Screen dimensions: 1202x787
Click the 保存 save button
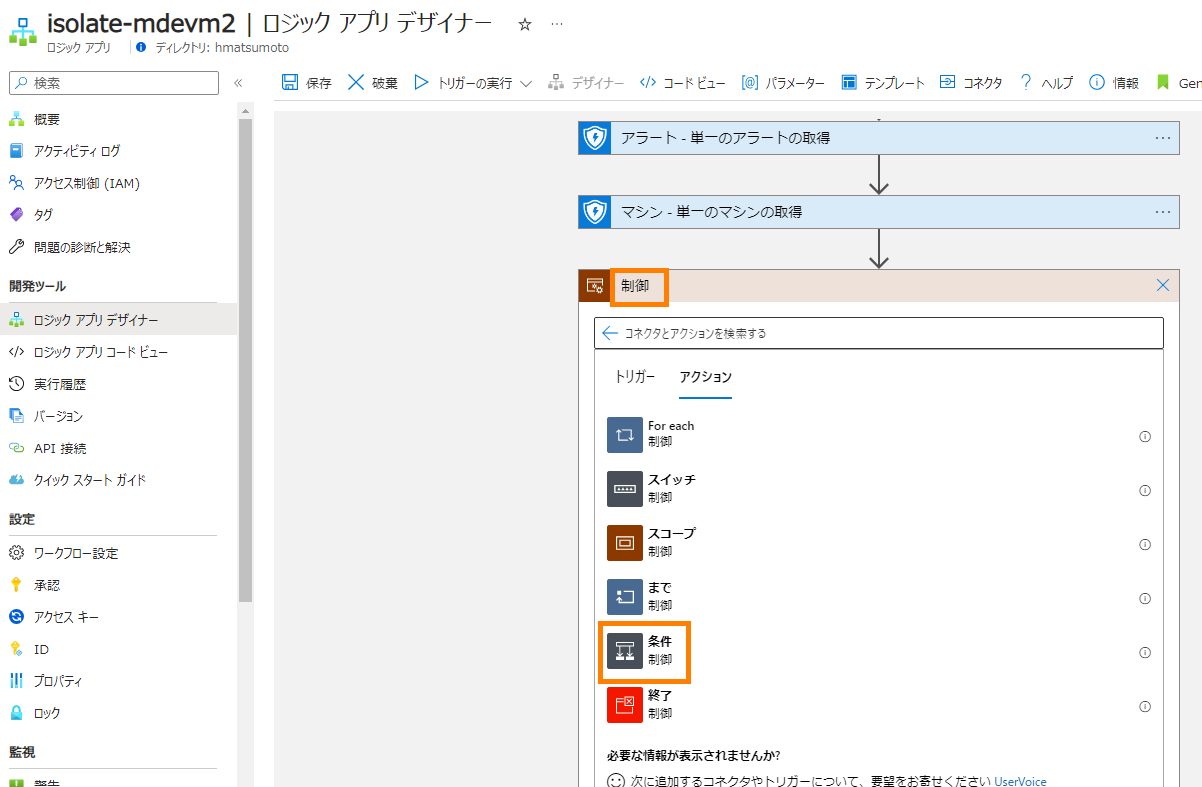pos(307,83)
